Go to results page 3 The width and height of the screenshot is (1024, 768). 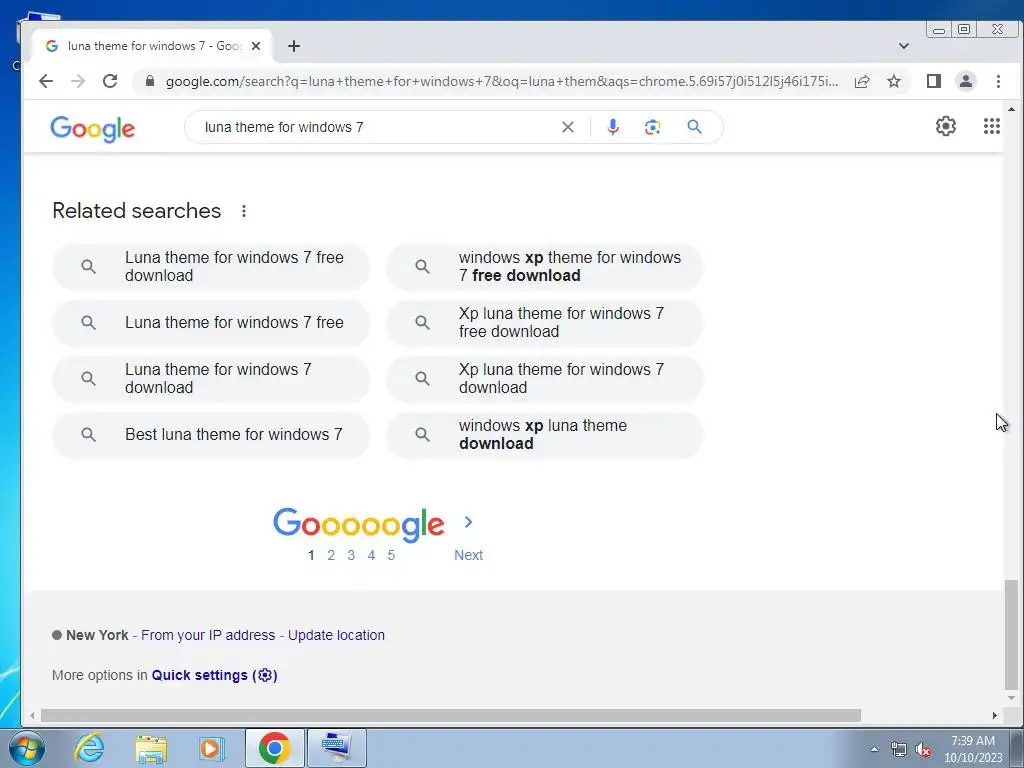(x=351, y=555)
